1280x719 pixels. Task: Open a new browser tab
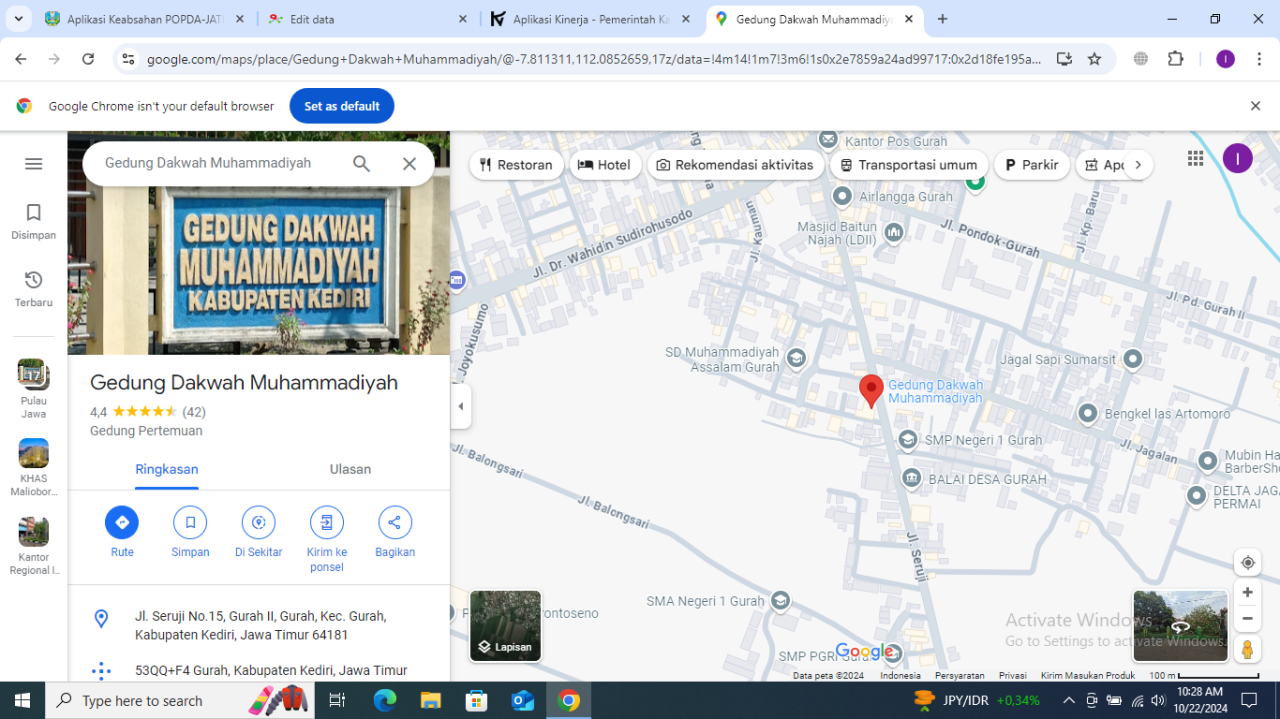[x=942, y=19]
